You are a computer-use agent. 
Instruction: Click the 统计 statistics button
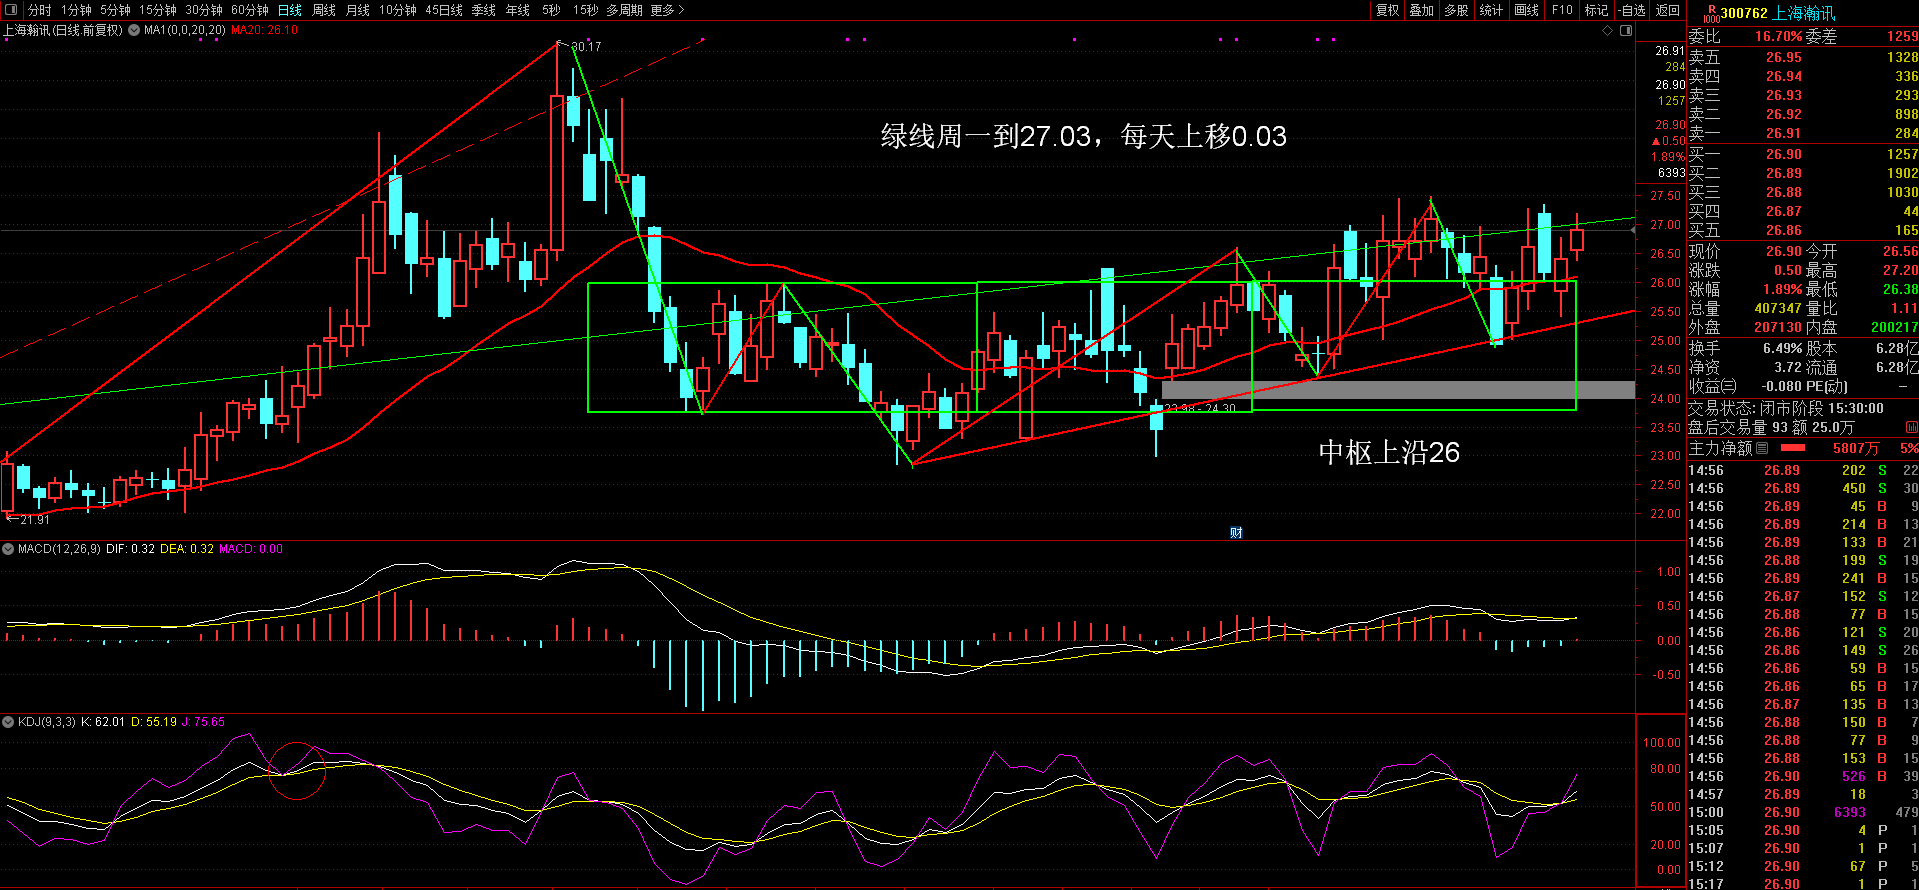[1491, 10]
